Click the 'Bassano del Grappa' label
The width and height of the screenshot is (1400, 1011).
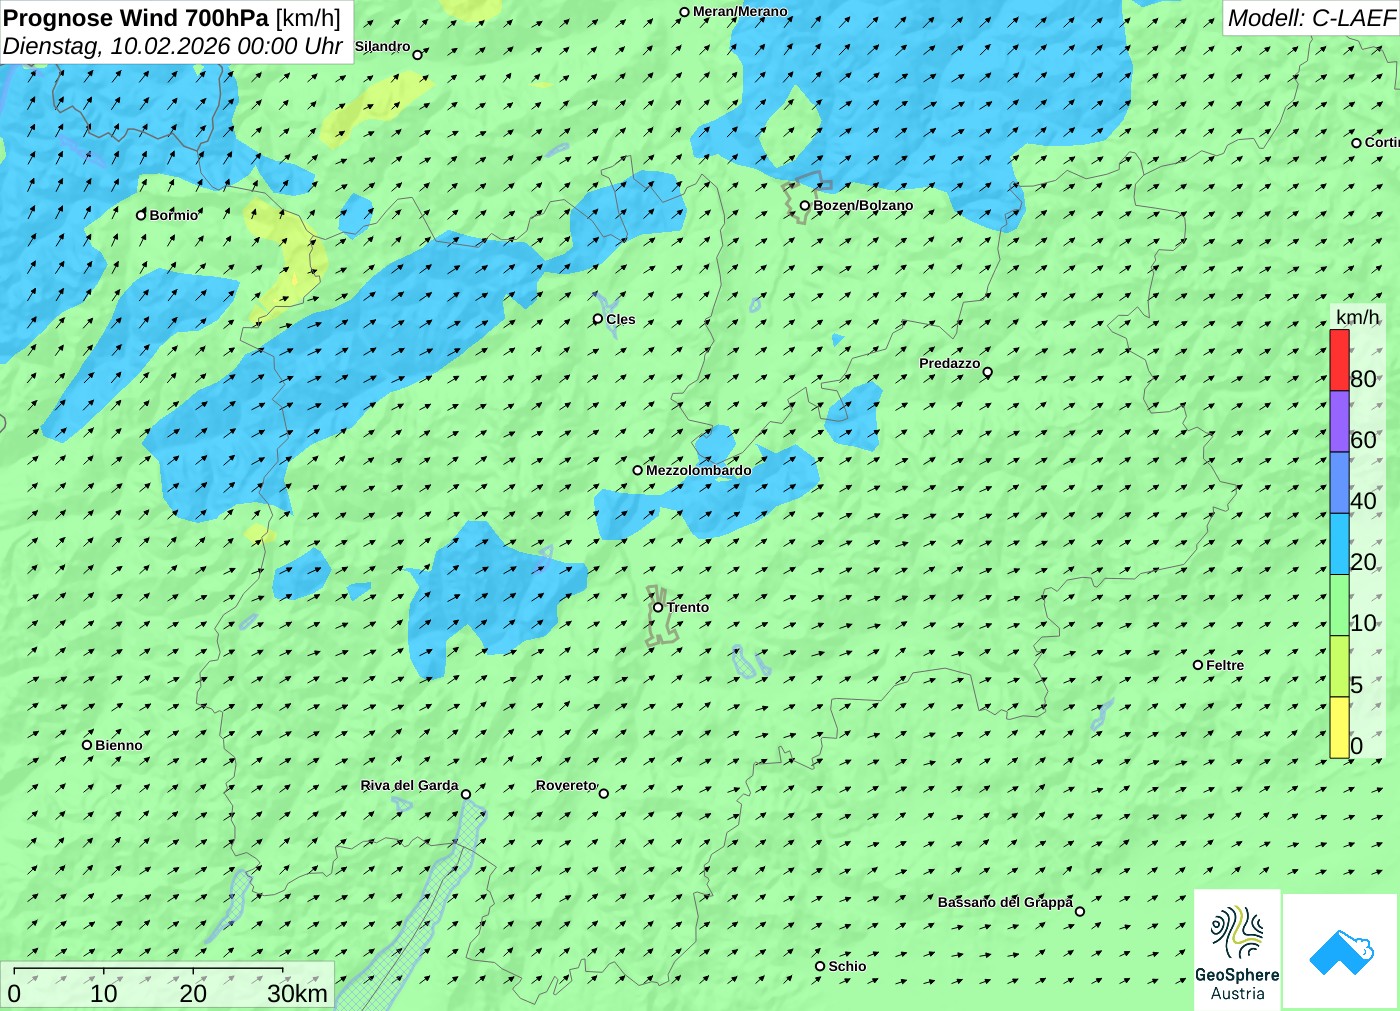[x=1005, y=902]
